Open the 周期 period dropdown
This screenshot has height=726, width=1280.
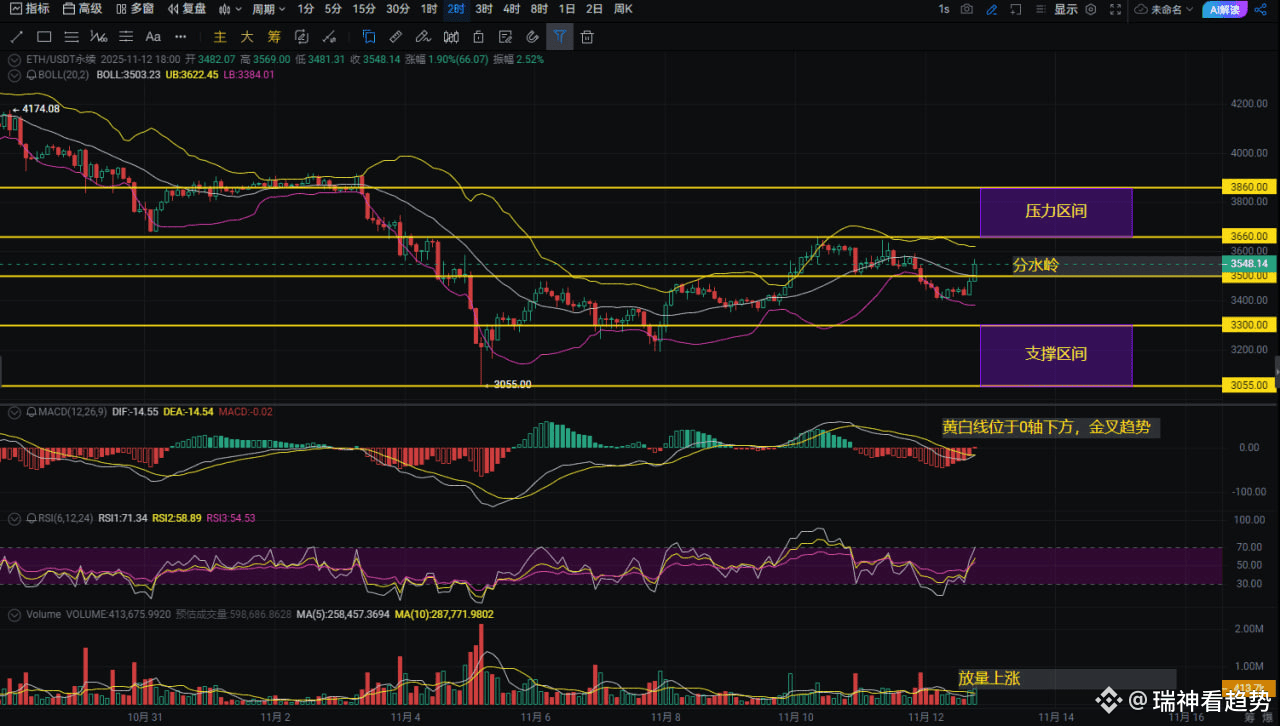[268, 9]
